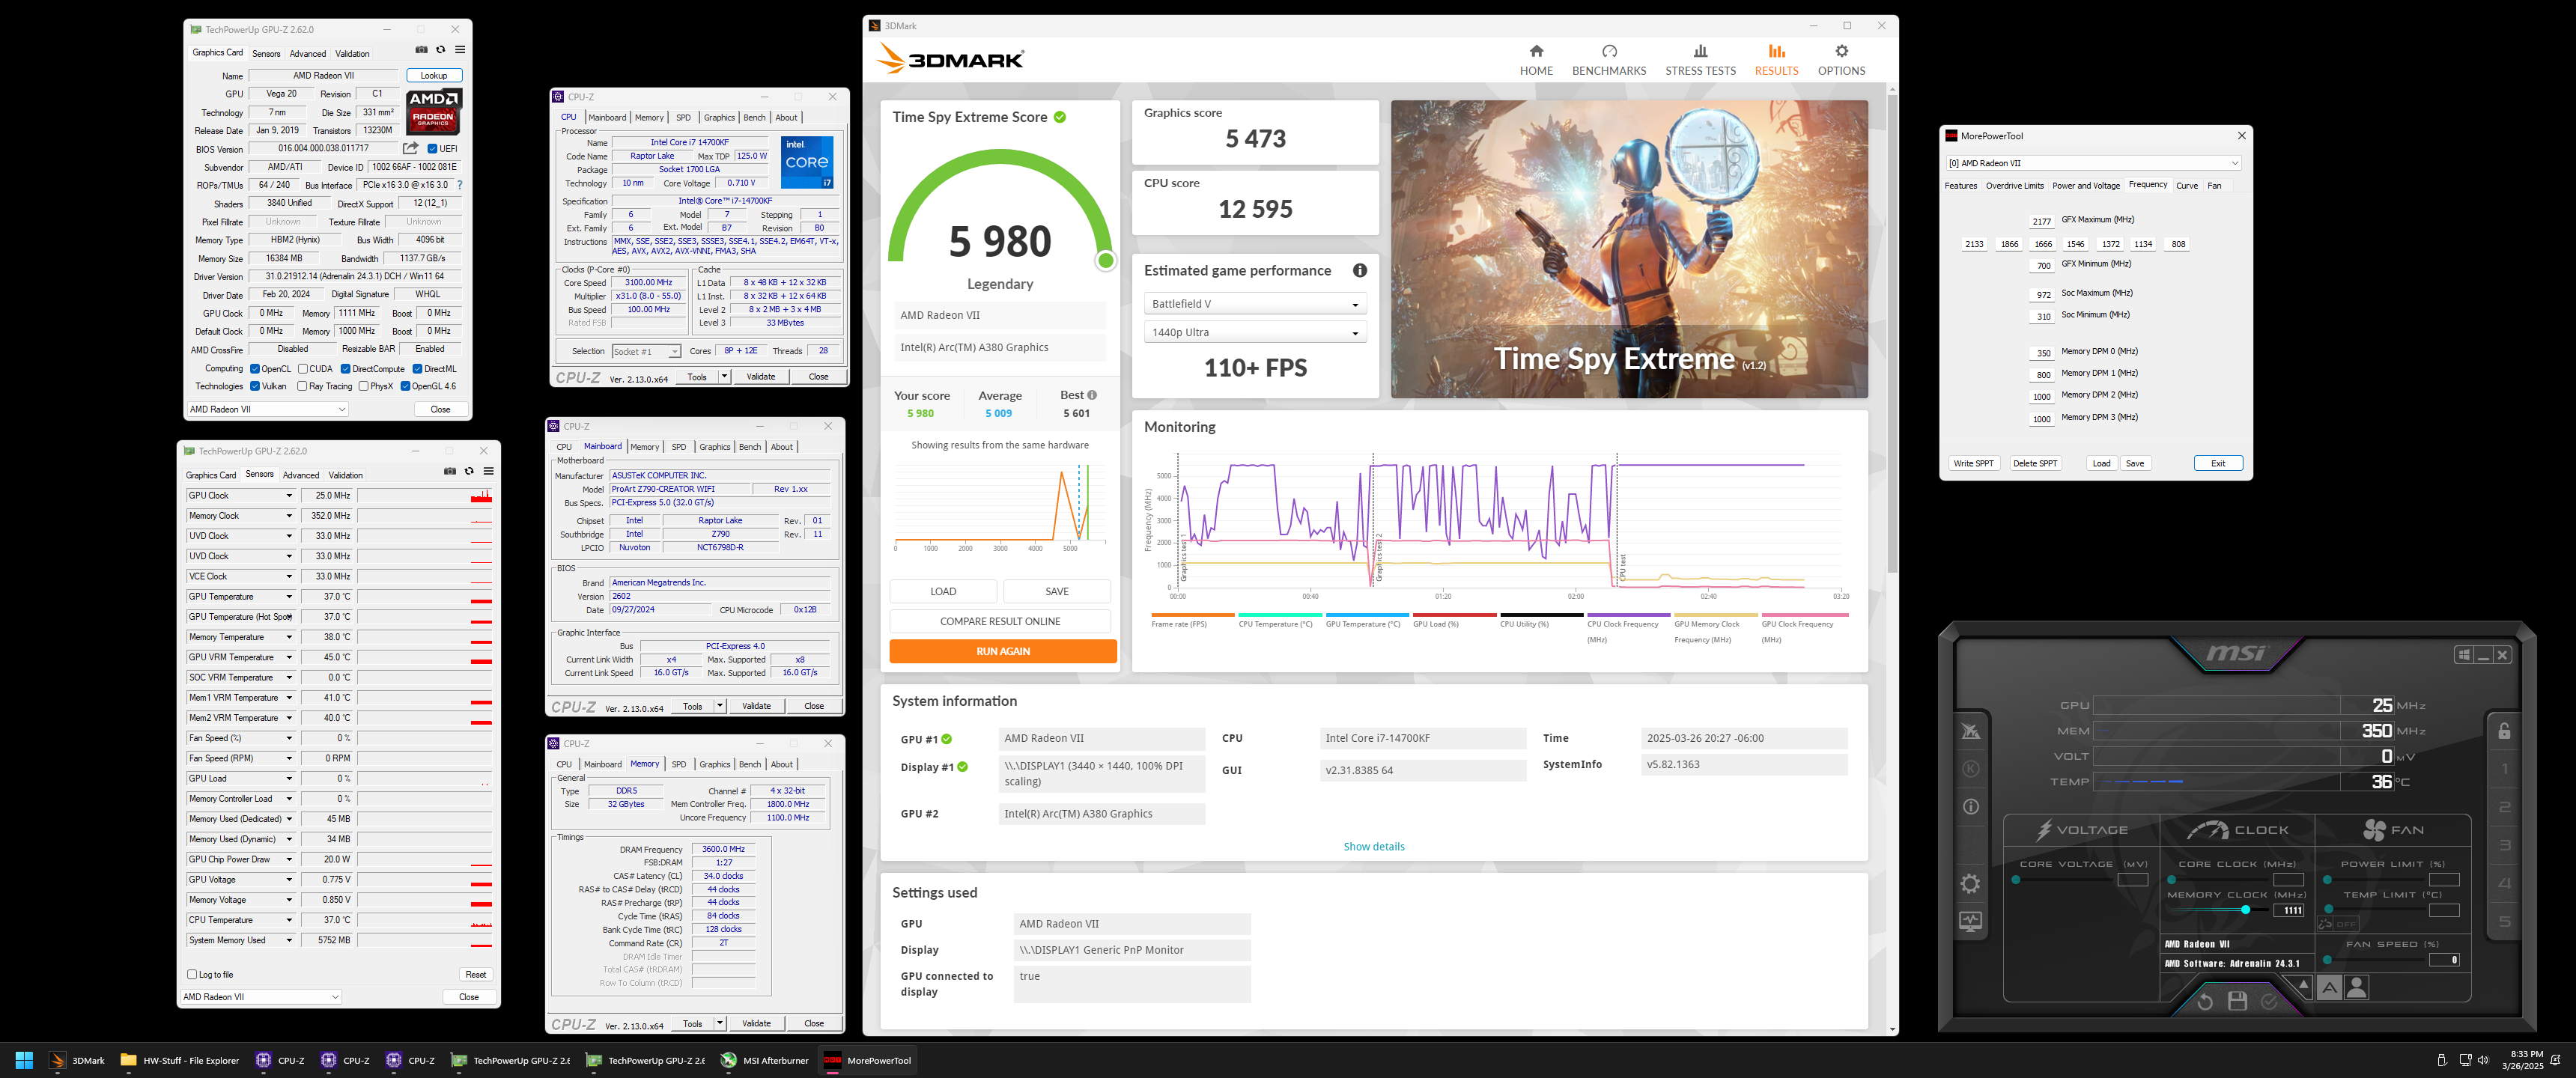Image resolution: width=2576 pixels, height=1078 pixels.
Task: Click the Estimated game performance info icon
Action: click(1359, 270)
